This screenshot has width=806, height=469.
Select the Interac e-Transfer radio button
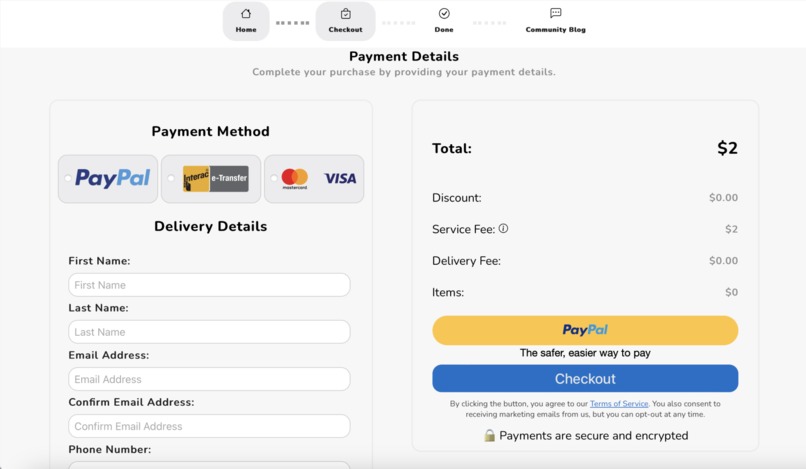tap(171, 178)
